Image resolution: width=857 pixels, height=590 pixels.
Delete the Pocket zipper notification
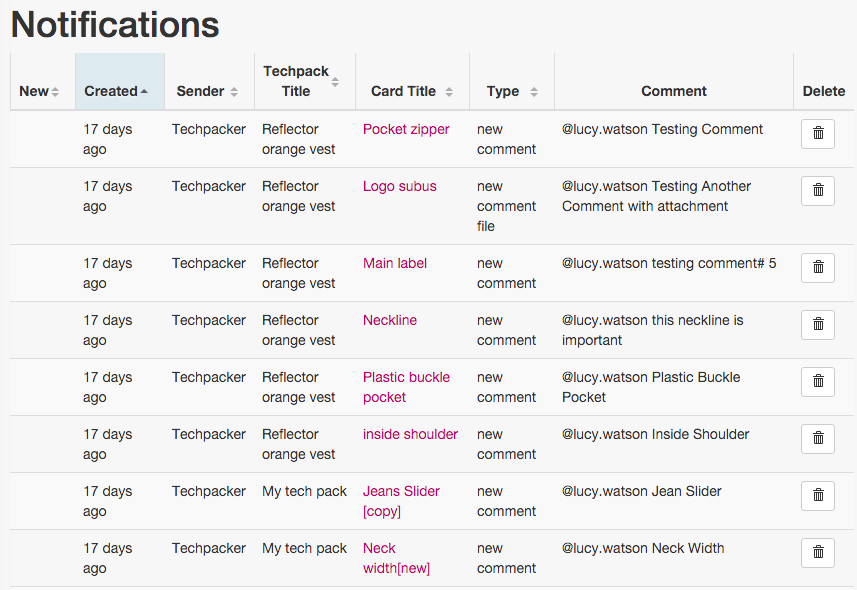(818, 133)
